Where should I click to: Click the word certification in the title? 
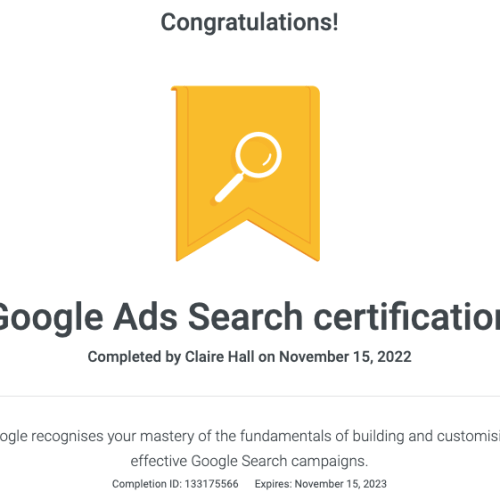407,317
